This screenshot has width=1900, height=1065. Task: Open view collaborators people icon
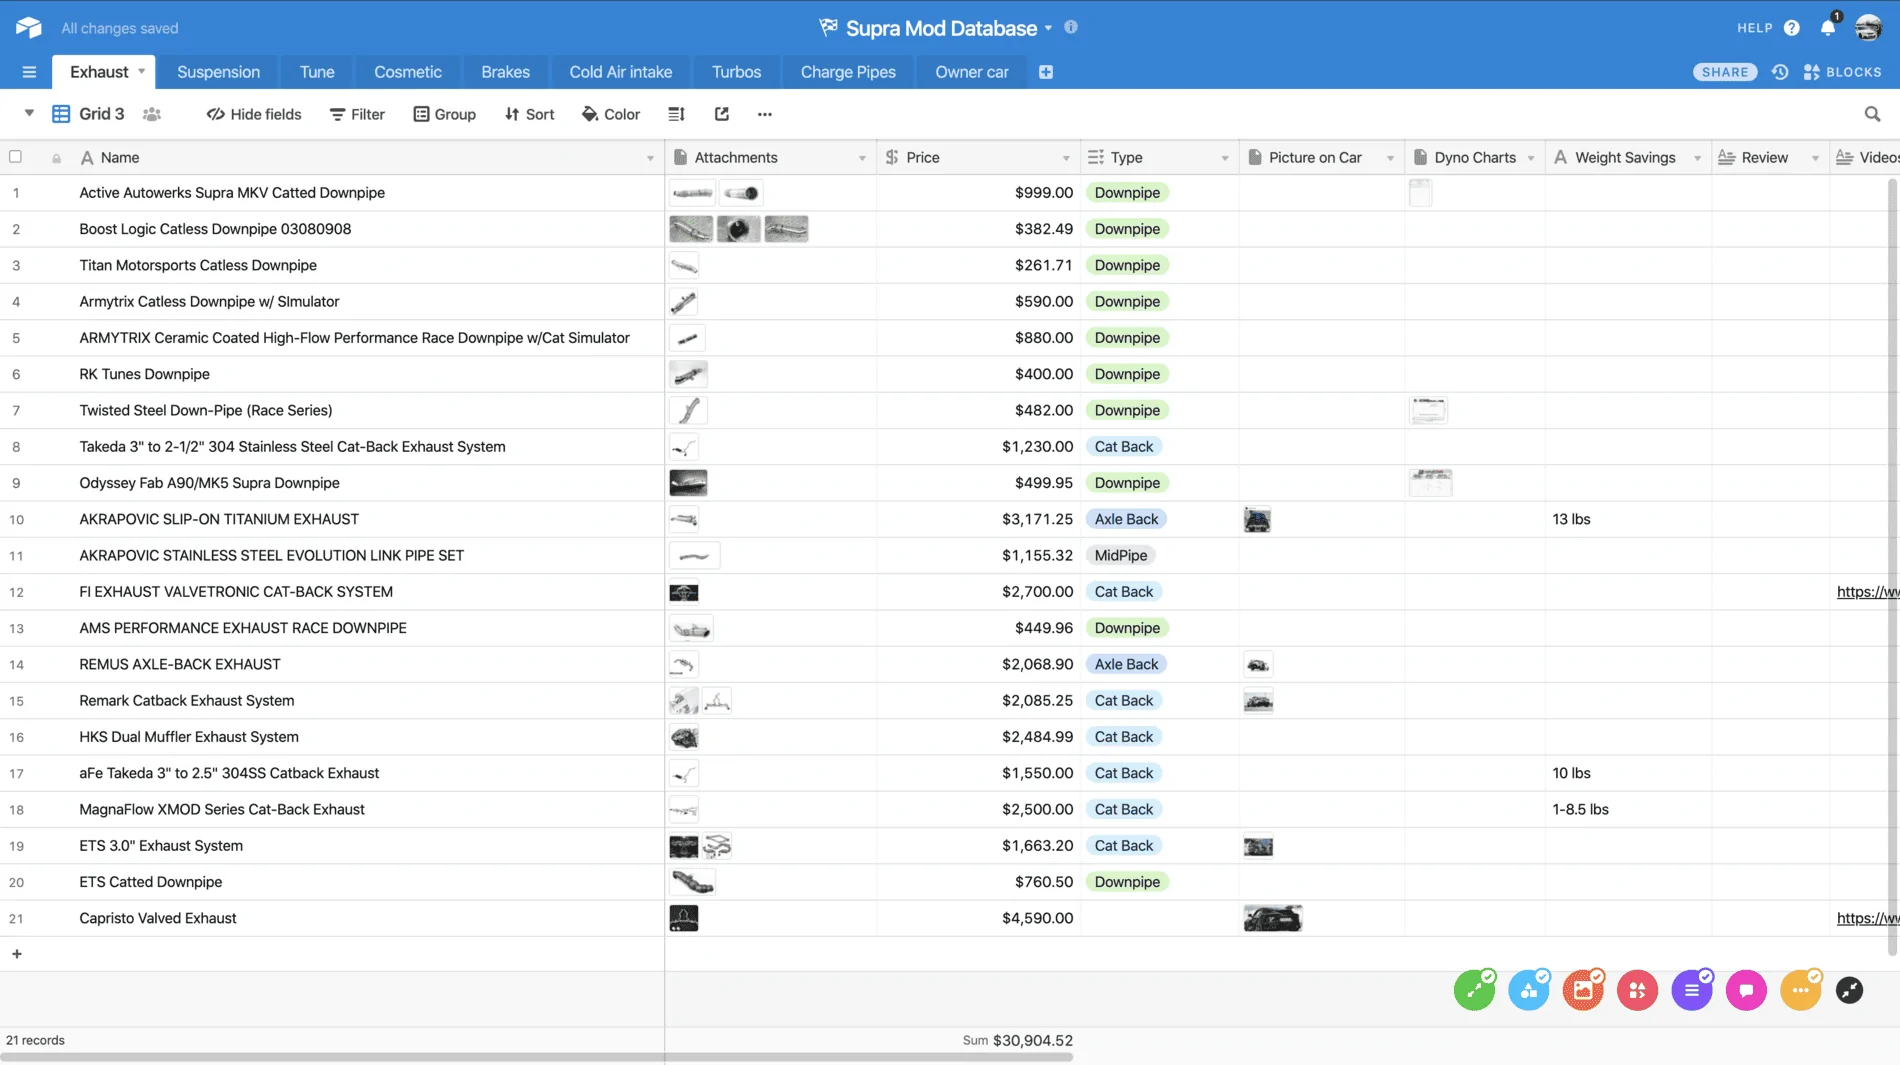coord(152,114)
